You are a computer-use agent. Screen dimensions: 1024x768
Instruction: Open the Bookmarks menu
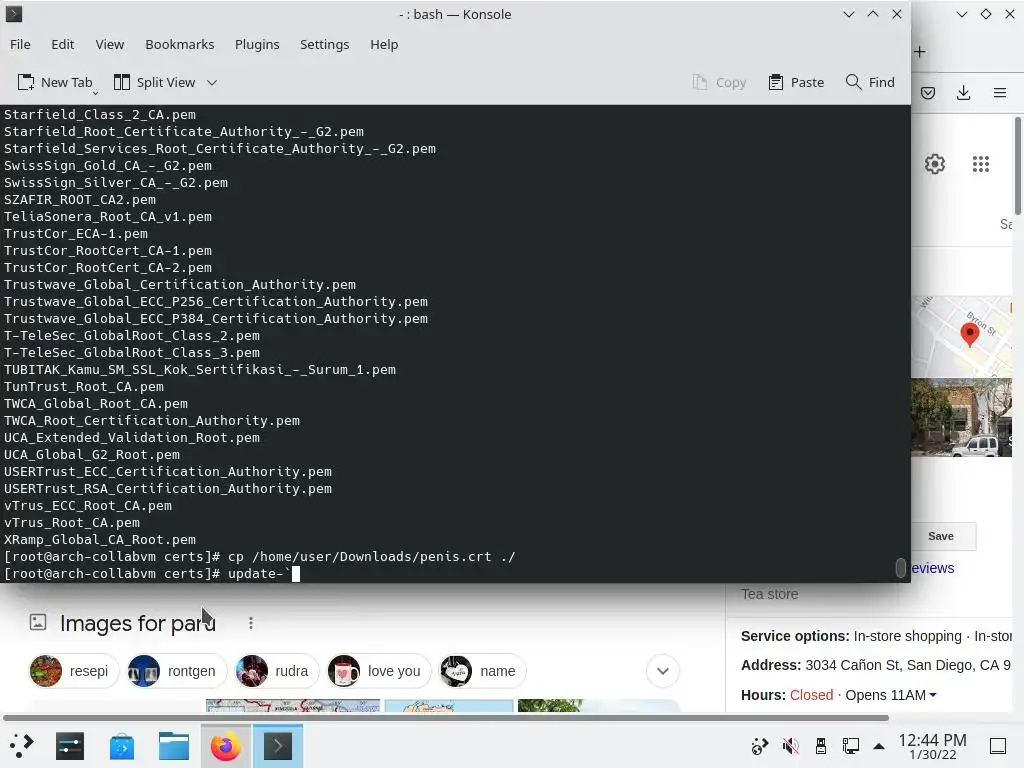pos(180,44)
